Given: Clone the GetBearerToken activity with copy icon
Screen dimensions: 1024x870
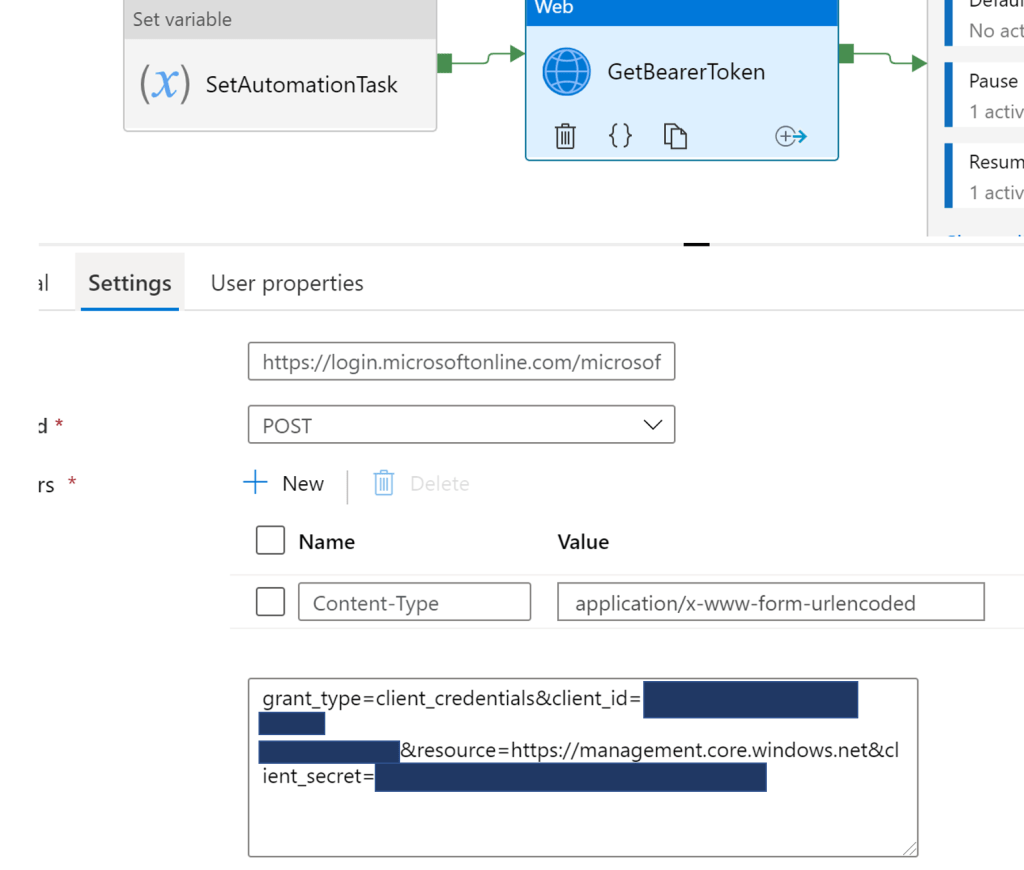Looking at the screenshot, I should tap(675, 136).
